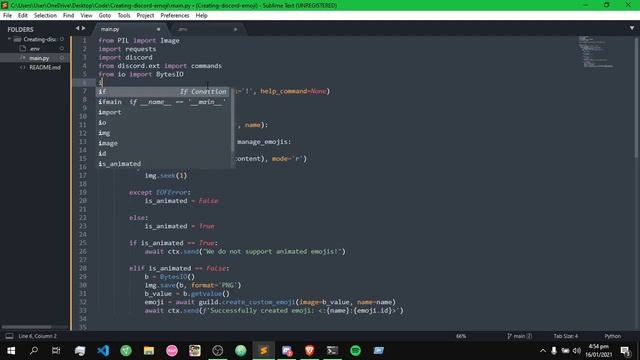This screenshot has height=360, width=640.
Task: Open Visual Studio Code from the taskbar
Action: [x=103, y=351]
